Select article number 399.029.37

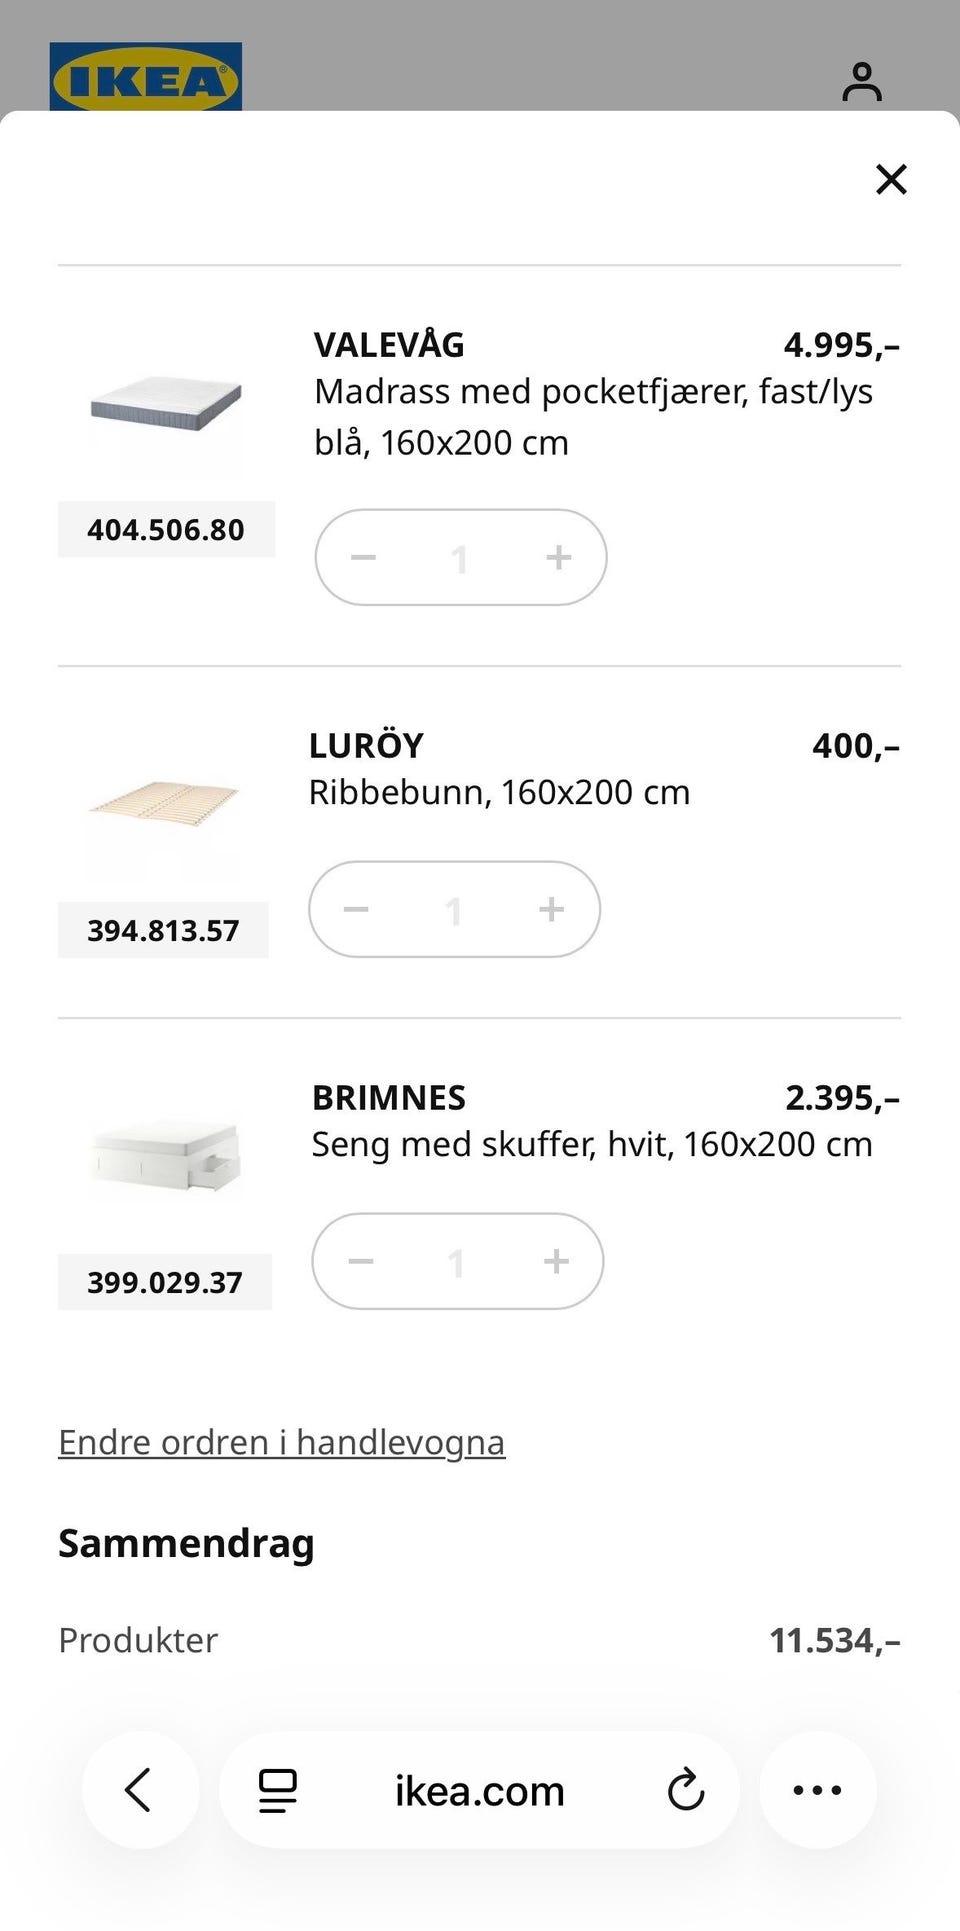tap(165, 1282)
